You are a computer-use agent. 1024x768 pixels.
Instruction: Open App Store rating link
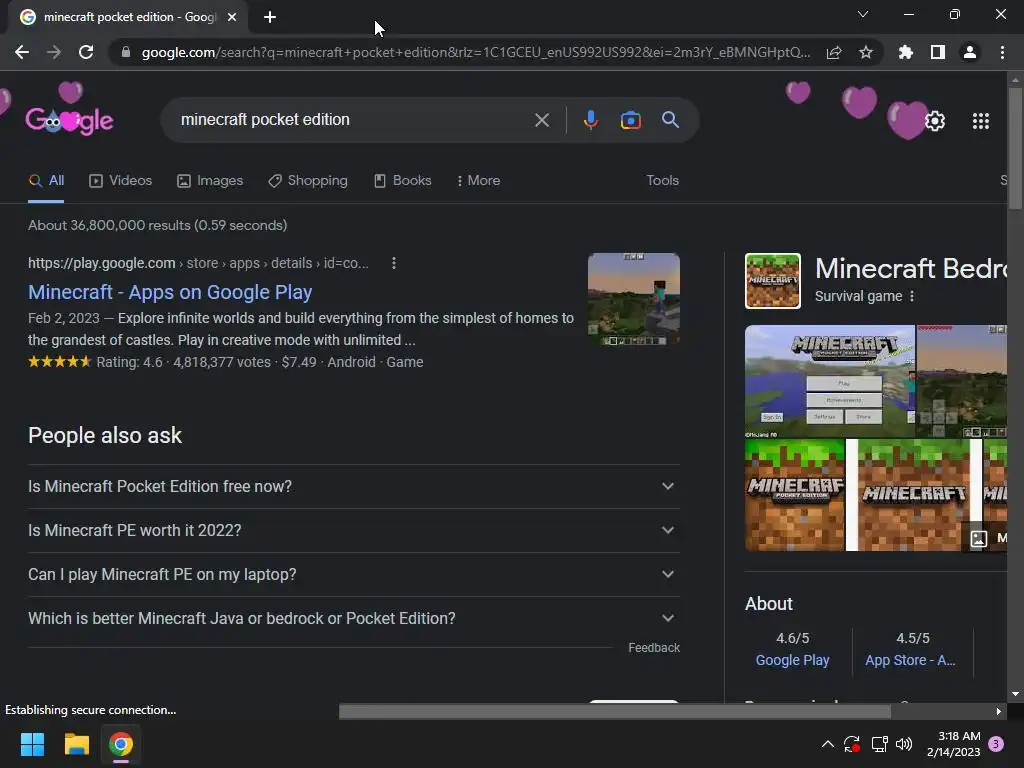(910, 660)
